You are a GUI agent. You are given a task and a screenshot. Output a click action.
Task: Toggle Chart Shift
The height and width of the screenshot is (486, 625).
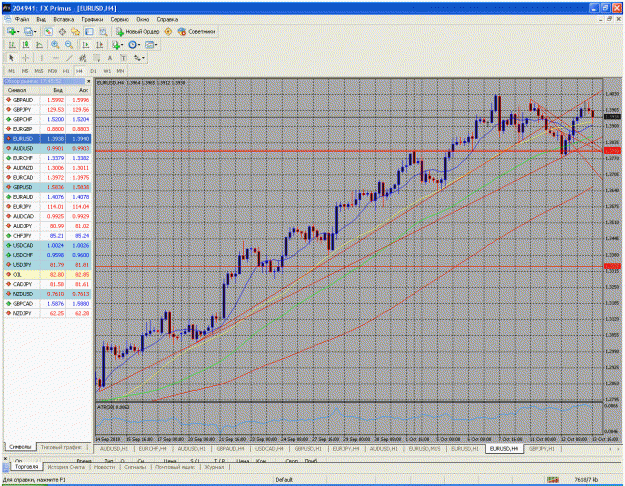click(x=99, y=45)
